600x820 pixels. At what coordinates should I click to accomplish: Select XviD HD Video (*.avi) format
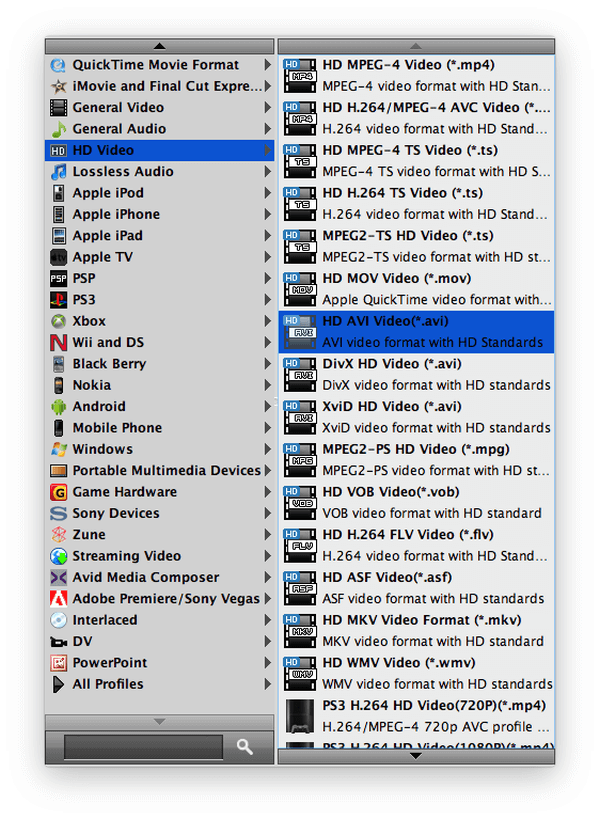(x=416, y=417)
